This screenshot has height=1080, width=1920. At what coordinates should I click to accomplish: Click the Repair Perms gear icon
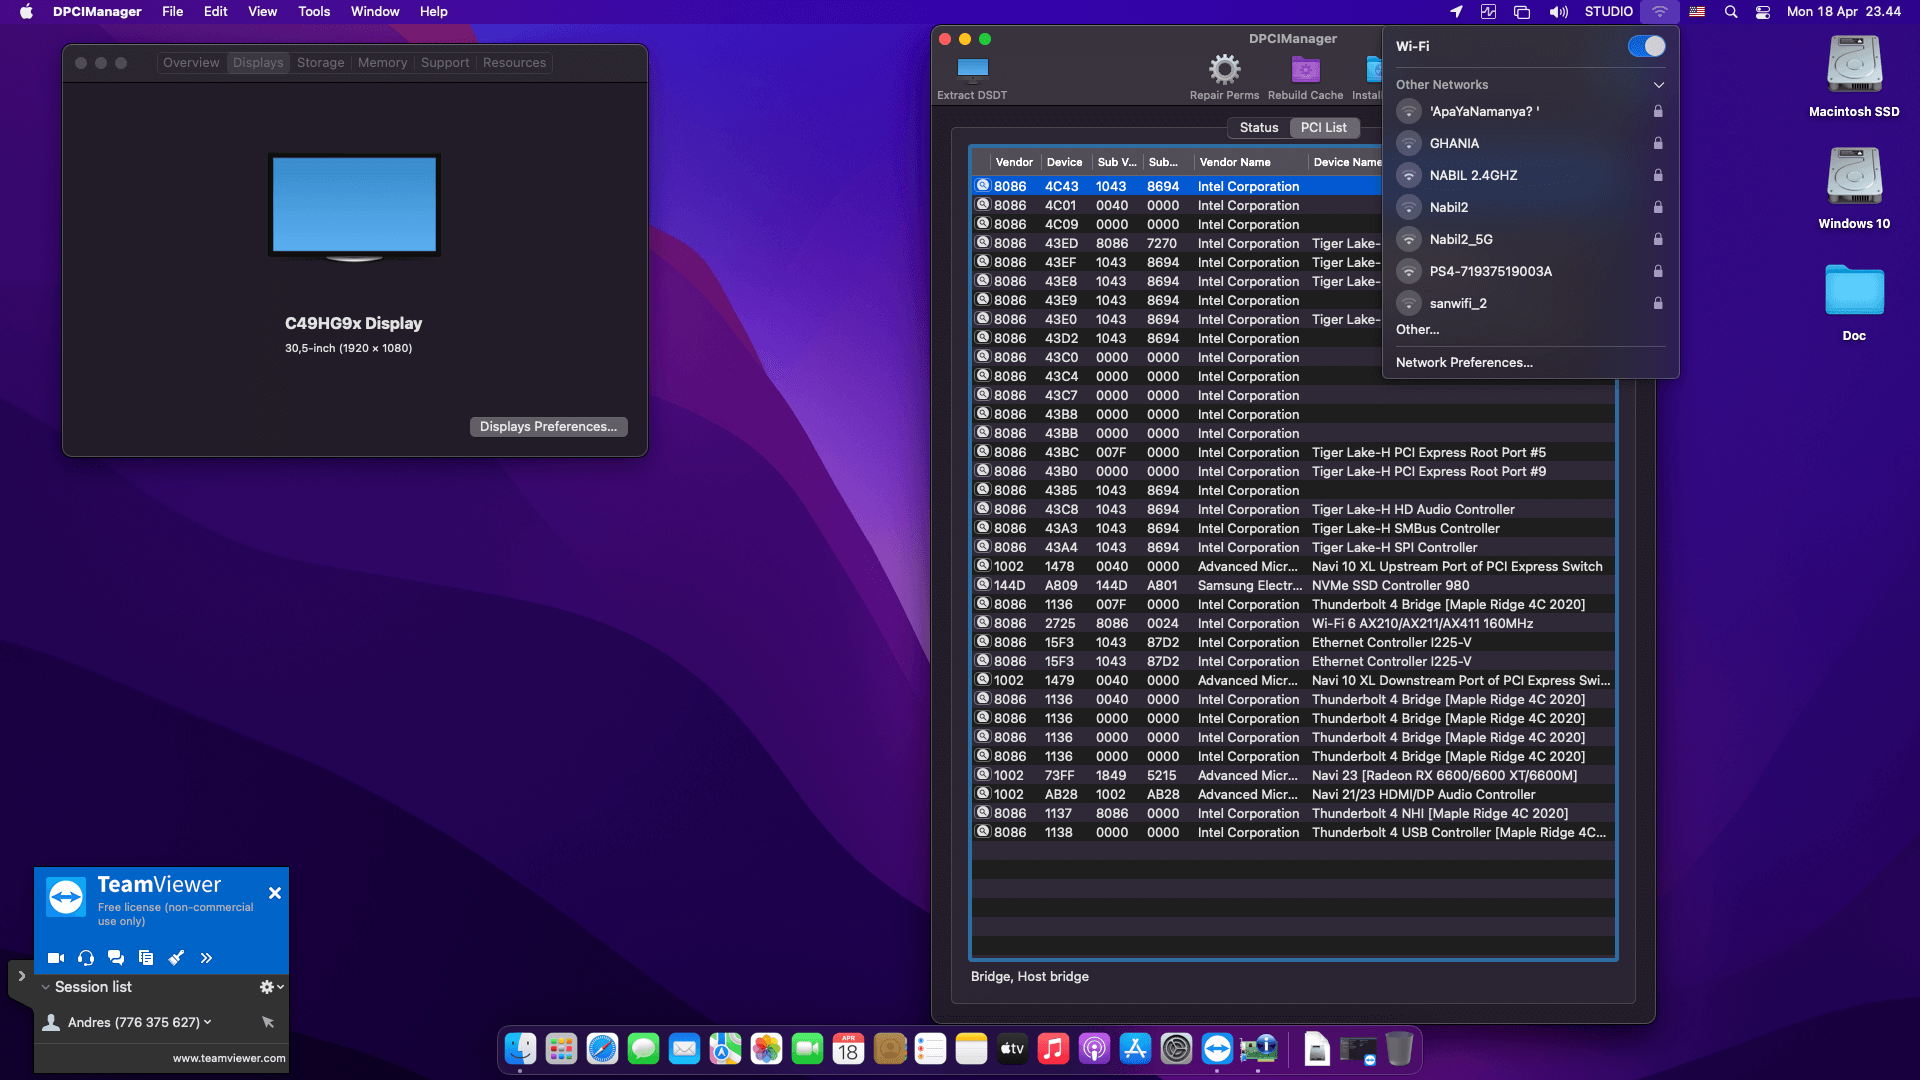click(1224, 69)
